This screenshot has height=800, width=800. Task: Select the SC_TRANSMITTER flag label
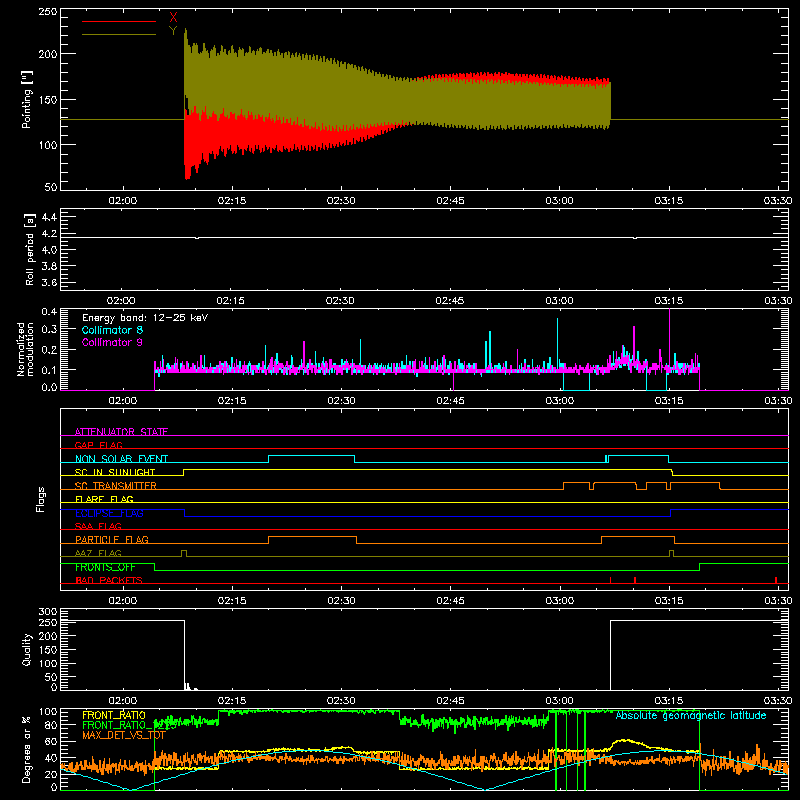coord(116,485)
